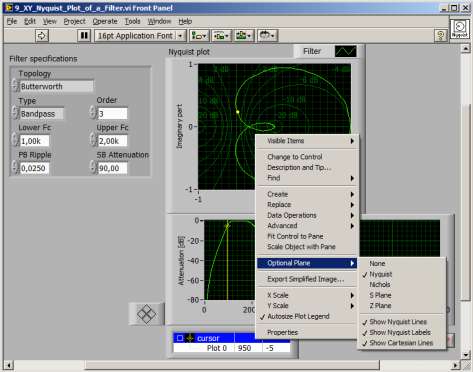473x372 pixels.
Task: Adjust the SB Attenuation stepper
Action: pos(93,168)
